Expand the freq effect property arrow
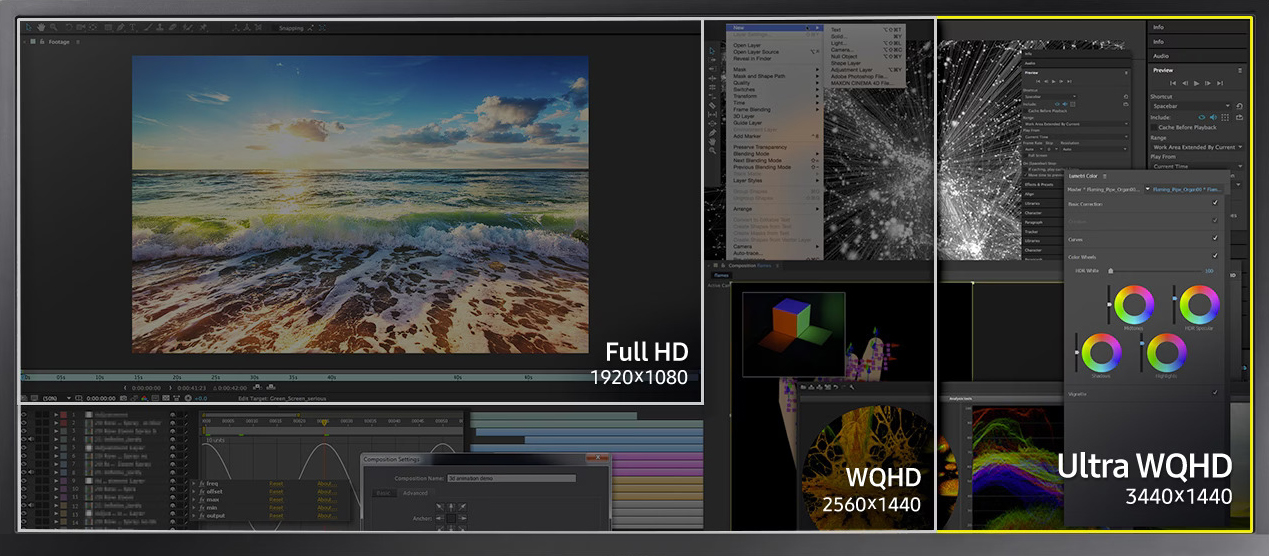The width and height of the screenshot is (1269, 556). [194, 483]
